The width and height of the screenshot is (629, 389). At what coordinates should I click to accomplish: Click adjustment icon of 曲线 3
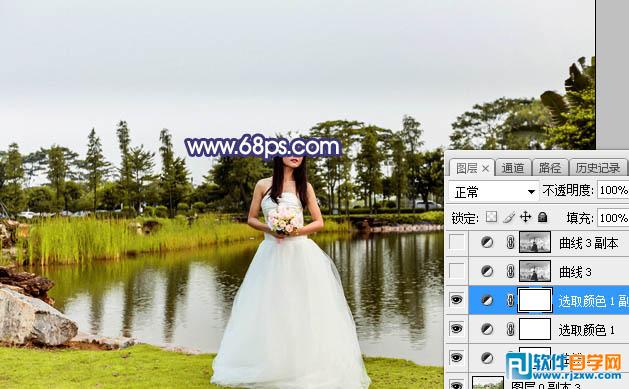click(487, 271)
